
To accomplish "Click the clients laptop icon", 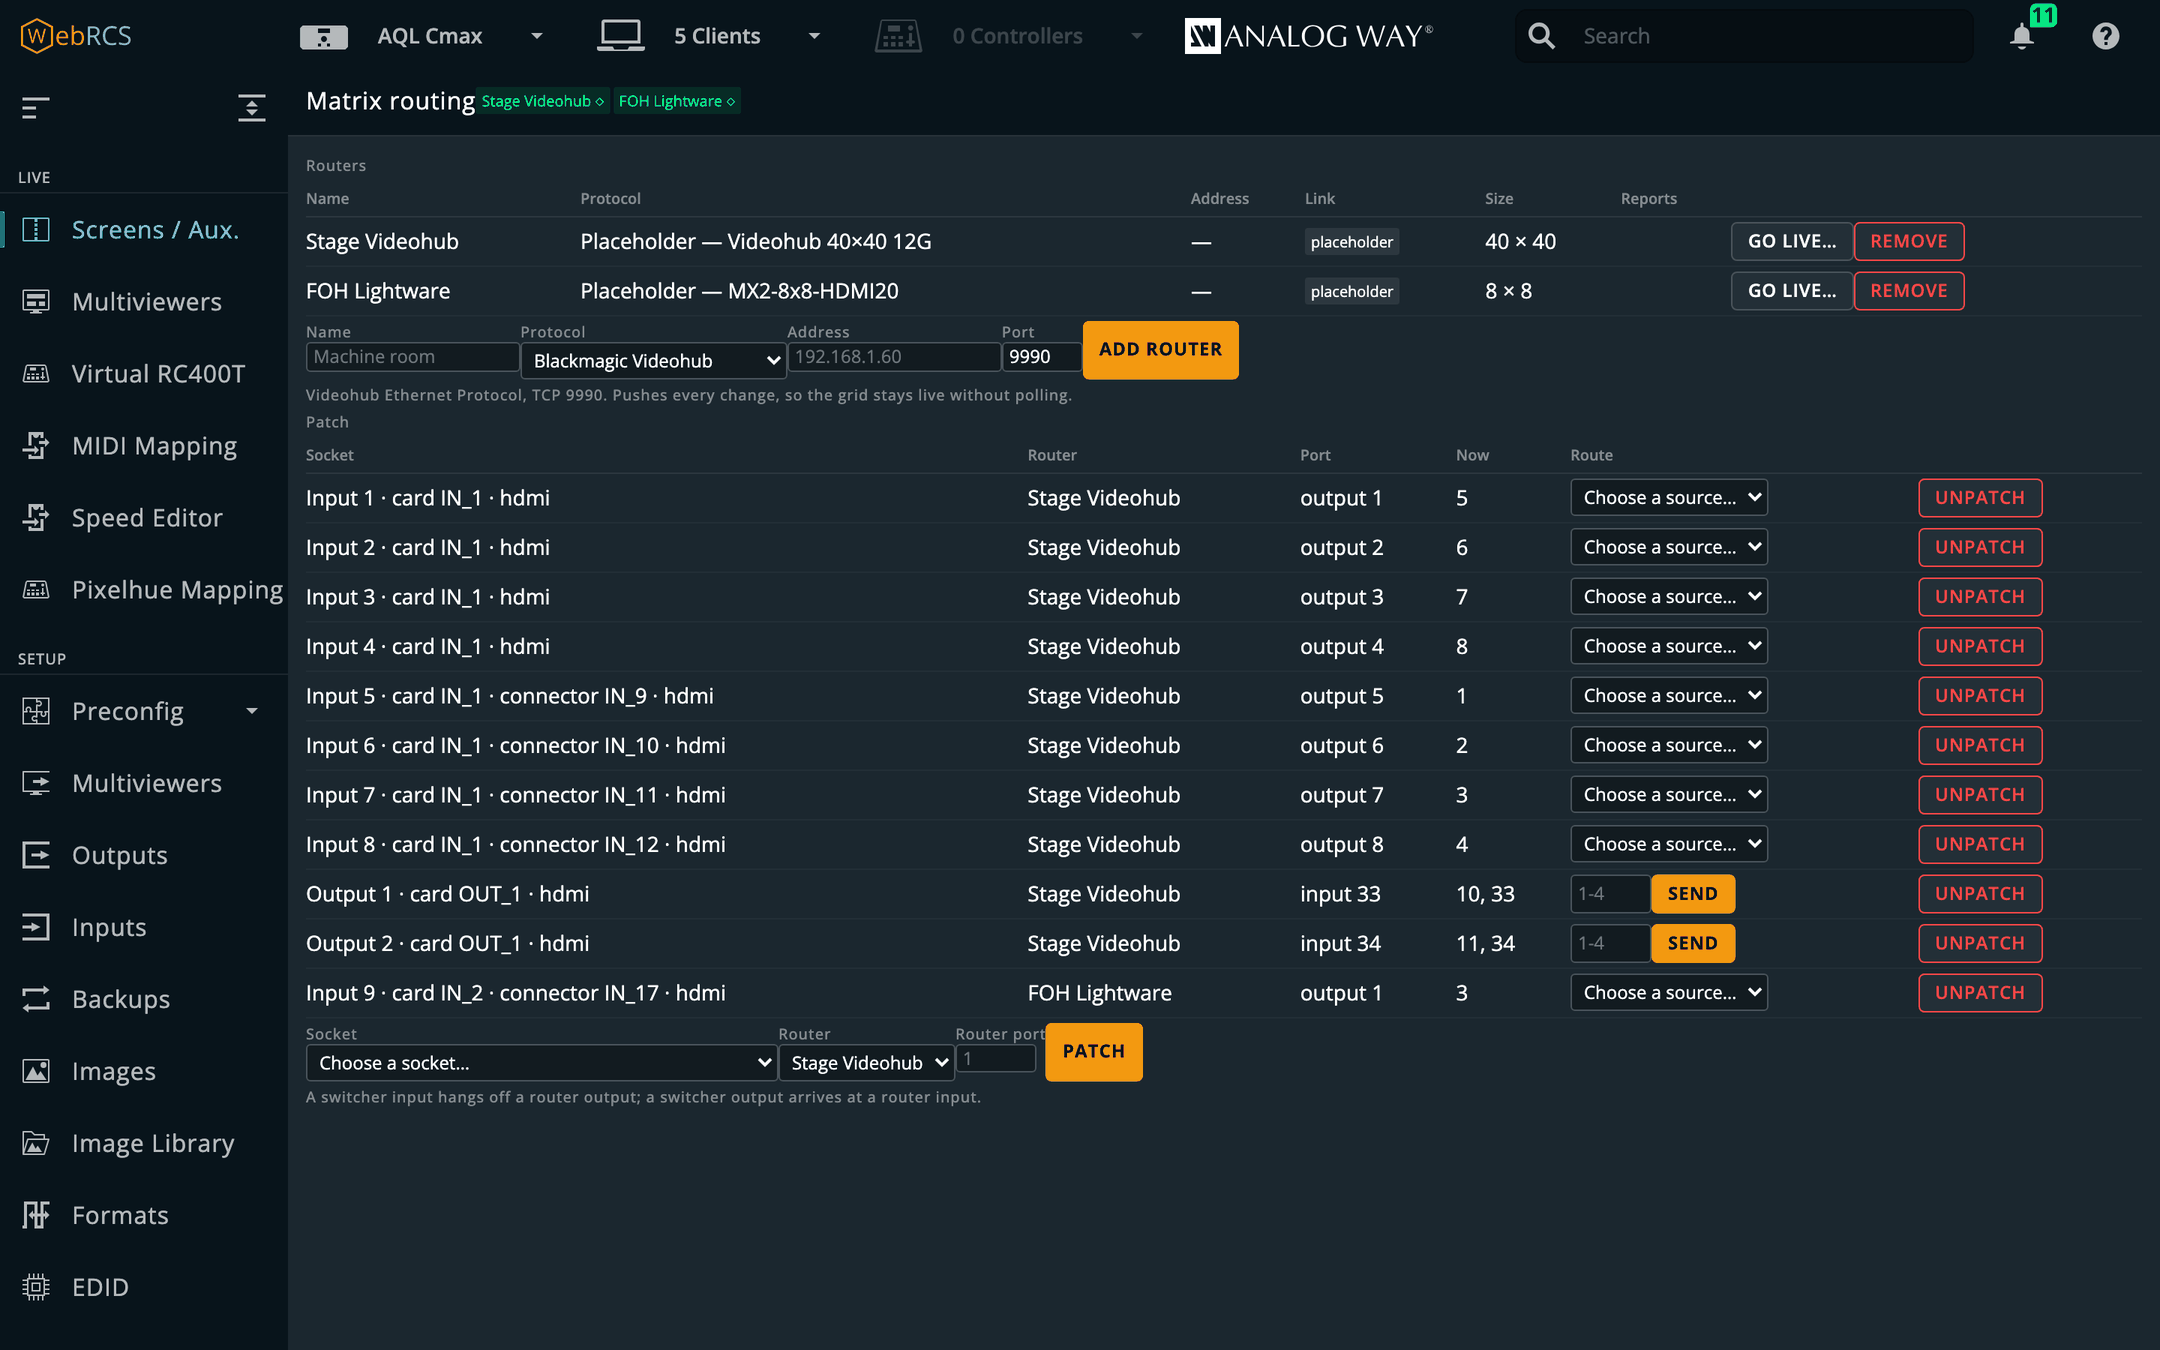I will tap(620, 36).
